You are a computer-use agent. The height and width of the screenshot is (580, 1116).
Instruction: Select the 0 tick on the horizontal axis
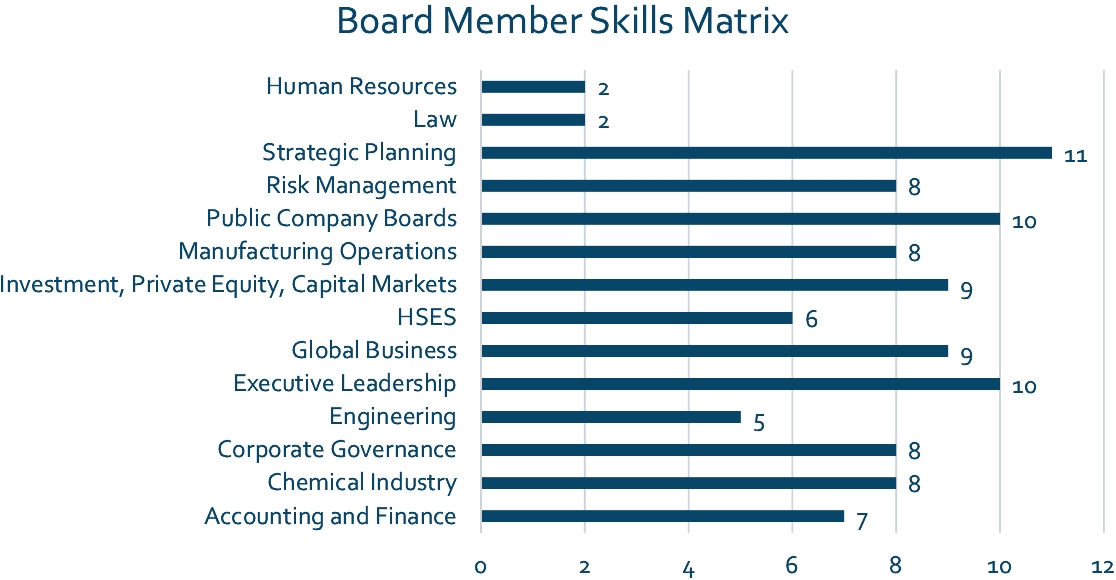point(481,566)
